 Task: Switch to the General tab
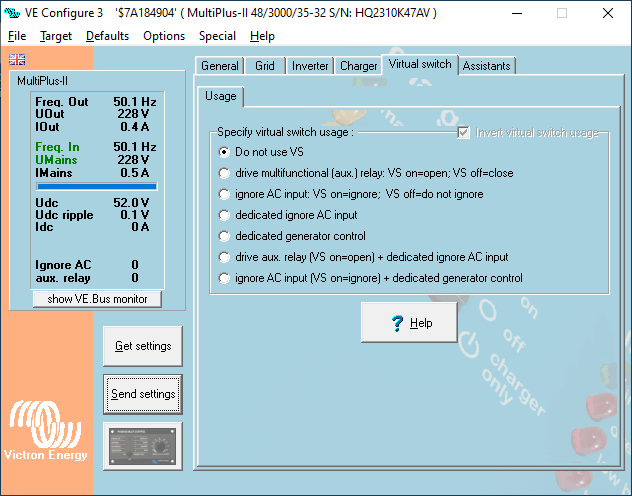220,66
